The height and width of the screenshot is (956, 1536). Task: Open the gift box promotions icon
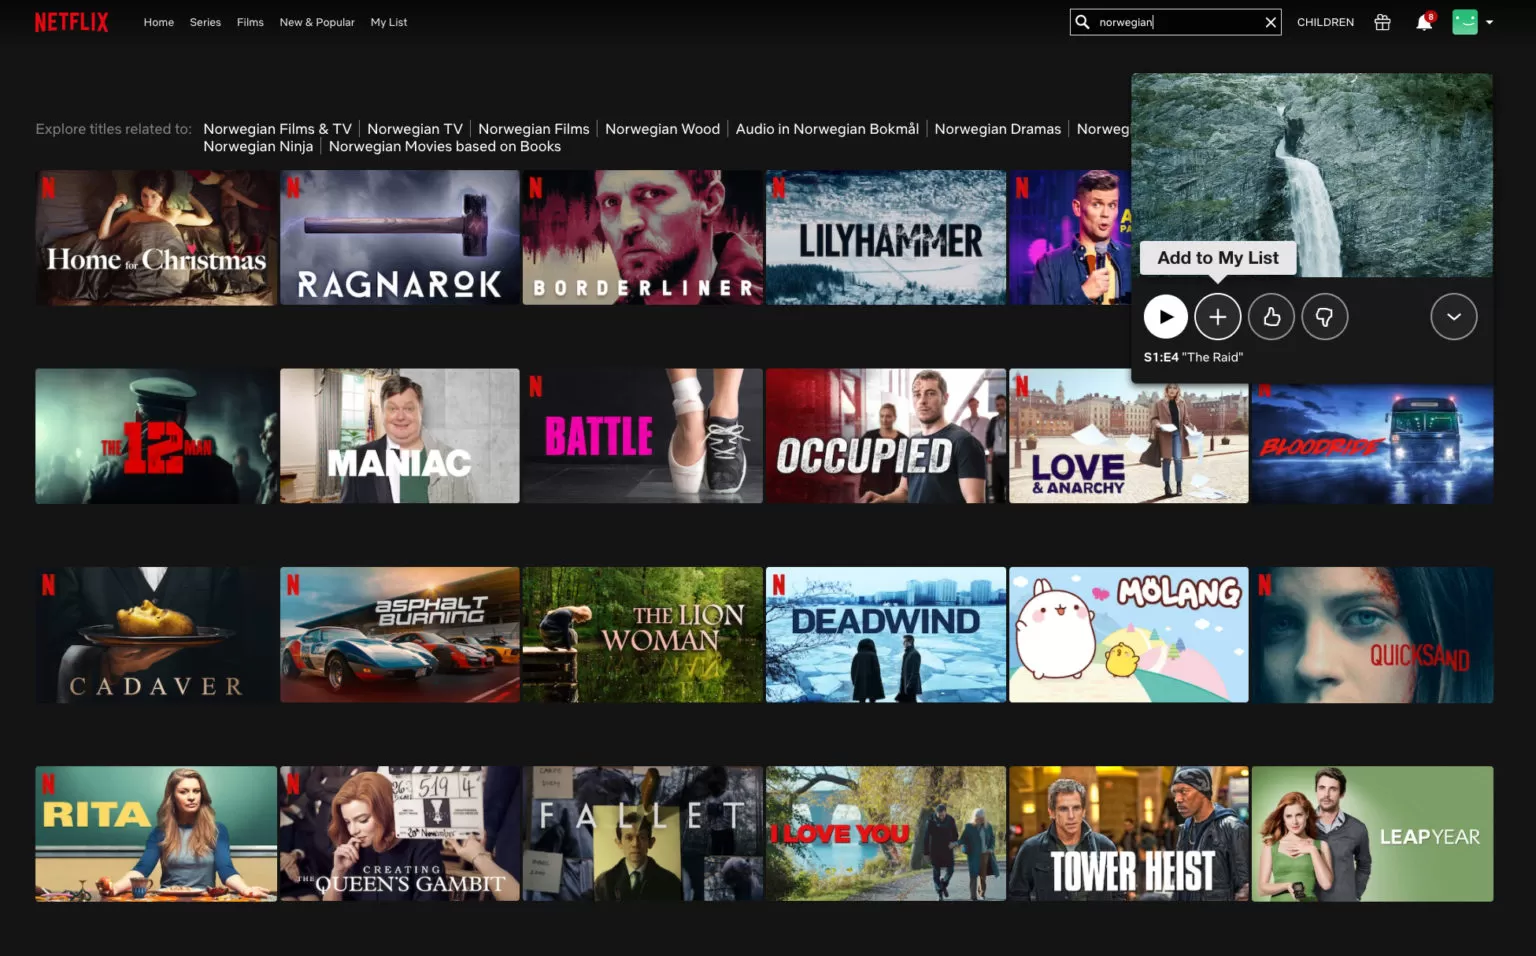[x=1382, y=21]
